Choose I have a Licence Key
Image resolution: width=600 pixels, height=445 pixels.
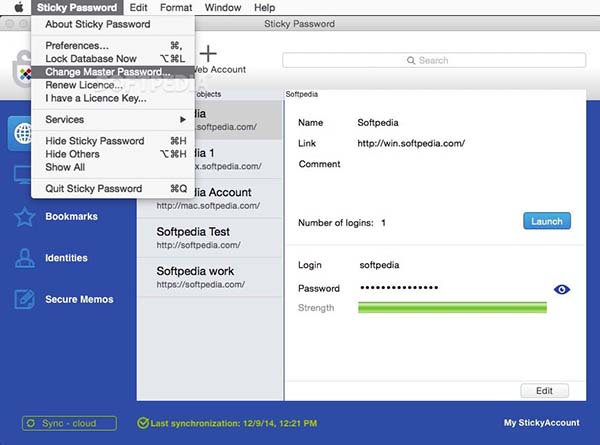point(113,98)
